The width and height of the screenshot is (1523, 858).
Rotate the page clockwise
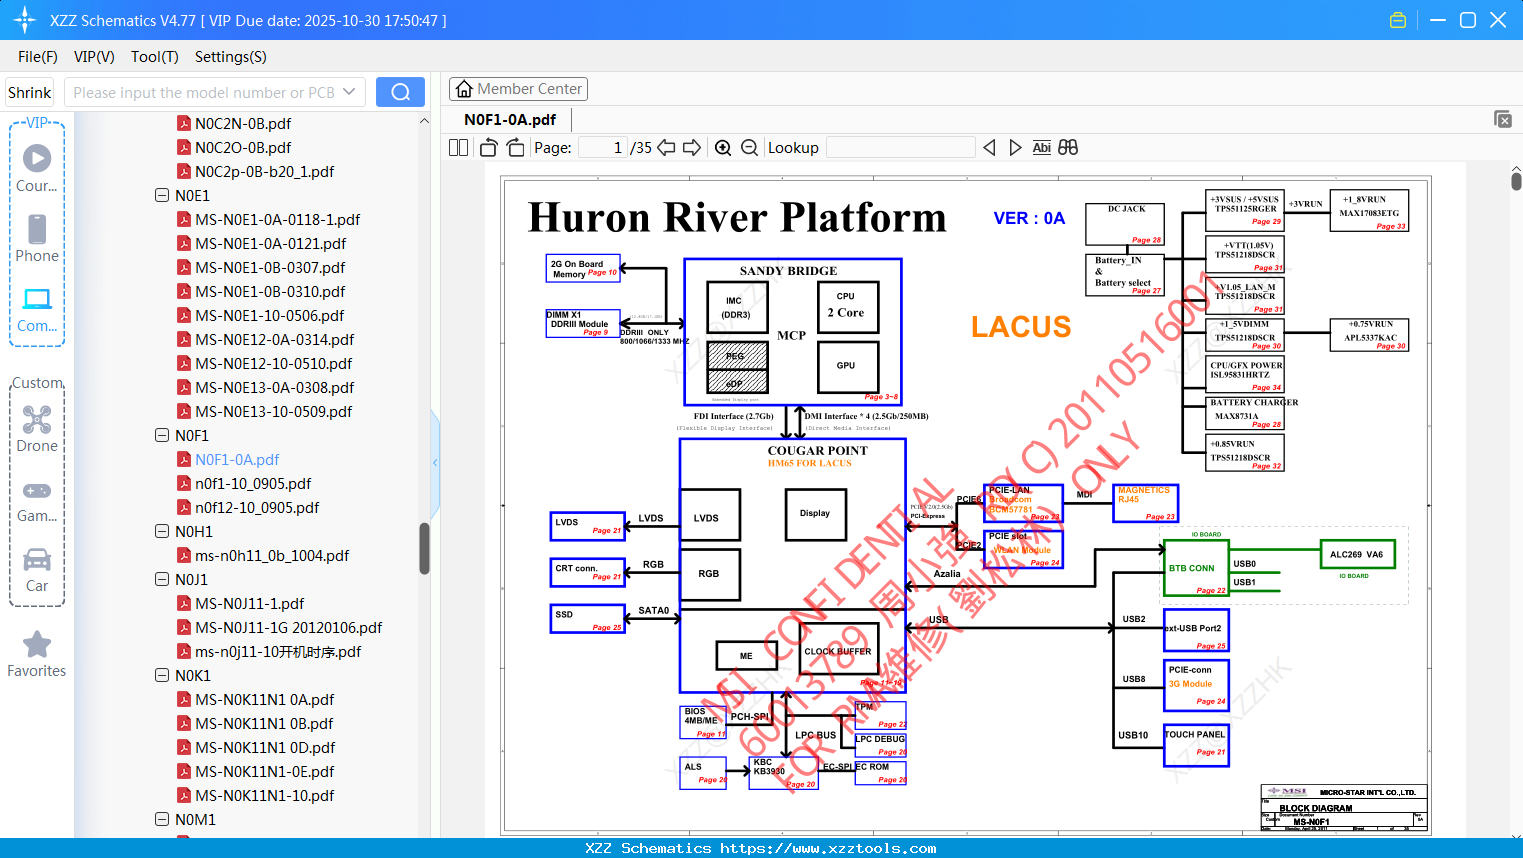pyautogui.click(x=515, y=148)
